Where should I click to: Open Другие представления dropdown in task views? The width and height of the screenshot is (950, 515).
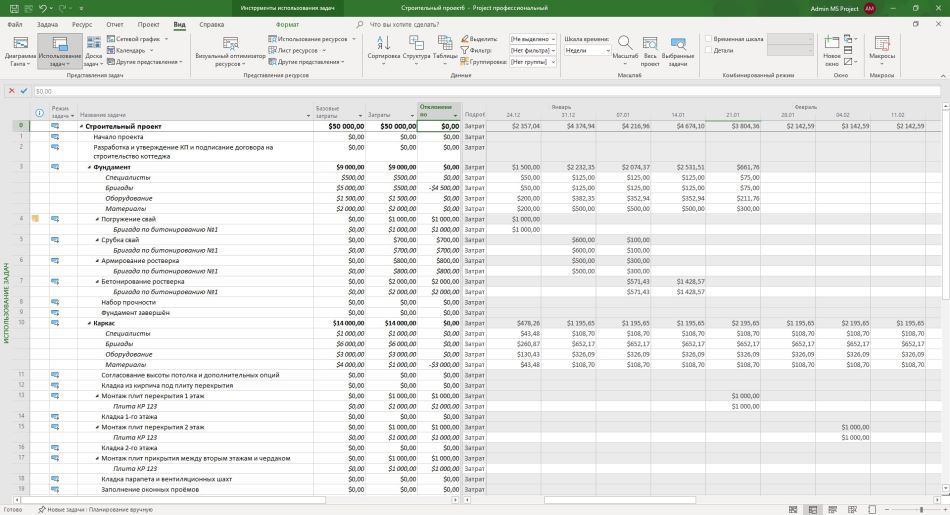[145, 62]
